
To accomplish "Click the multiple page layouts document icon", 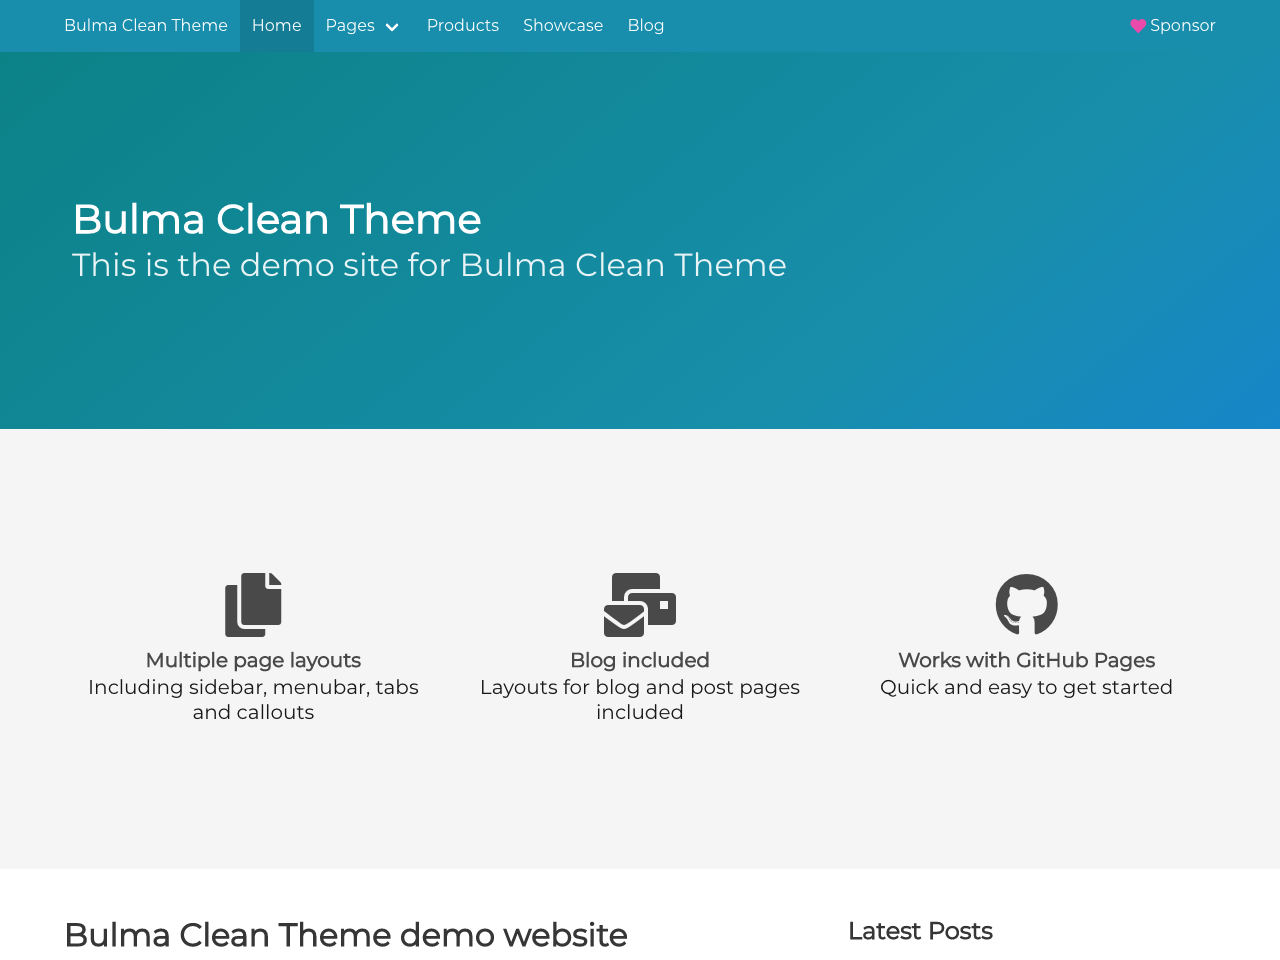I will point(253,602).
